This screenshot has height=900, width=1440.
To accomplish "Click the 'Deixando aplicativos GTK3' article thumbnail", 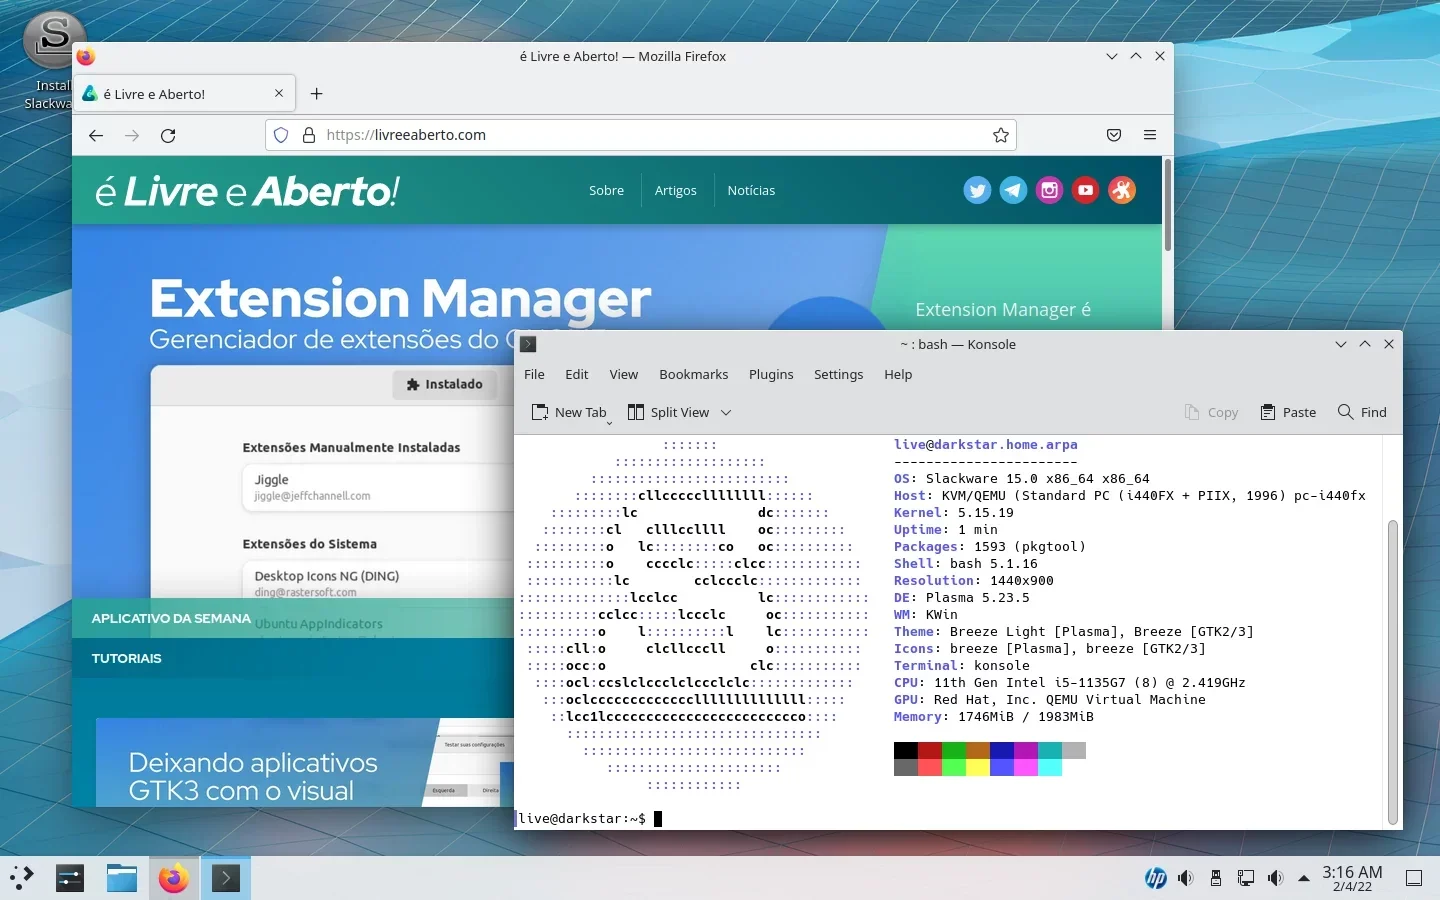I will (305, 762).
